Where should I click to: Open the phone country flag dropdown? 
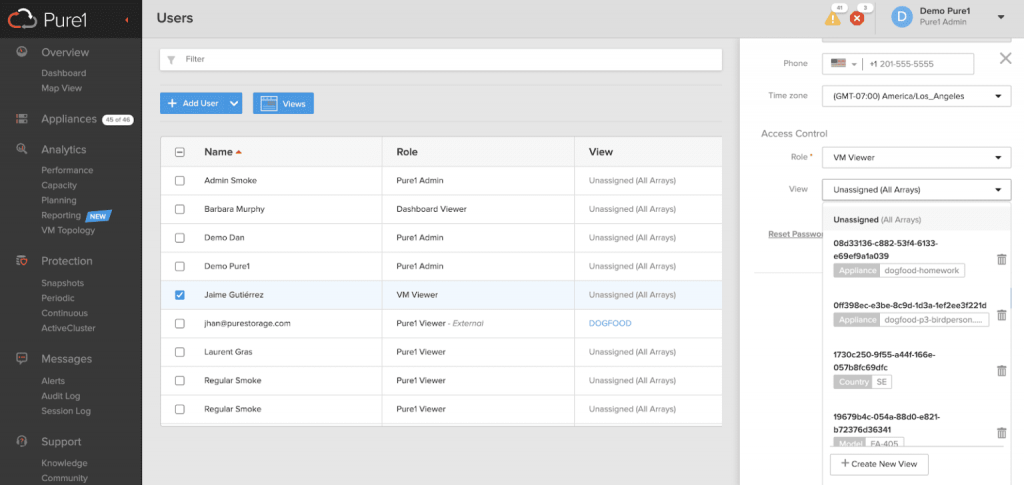pyautogui.click(x=843, y=64)
